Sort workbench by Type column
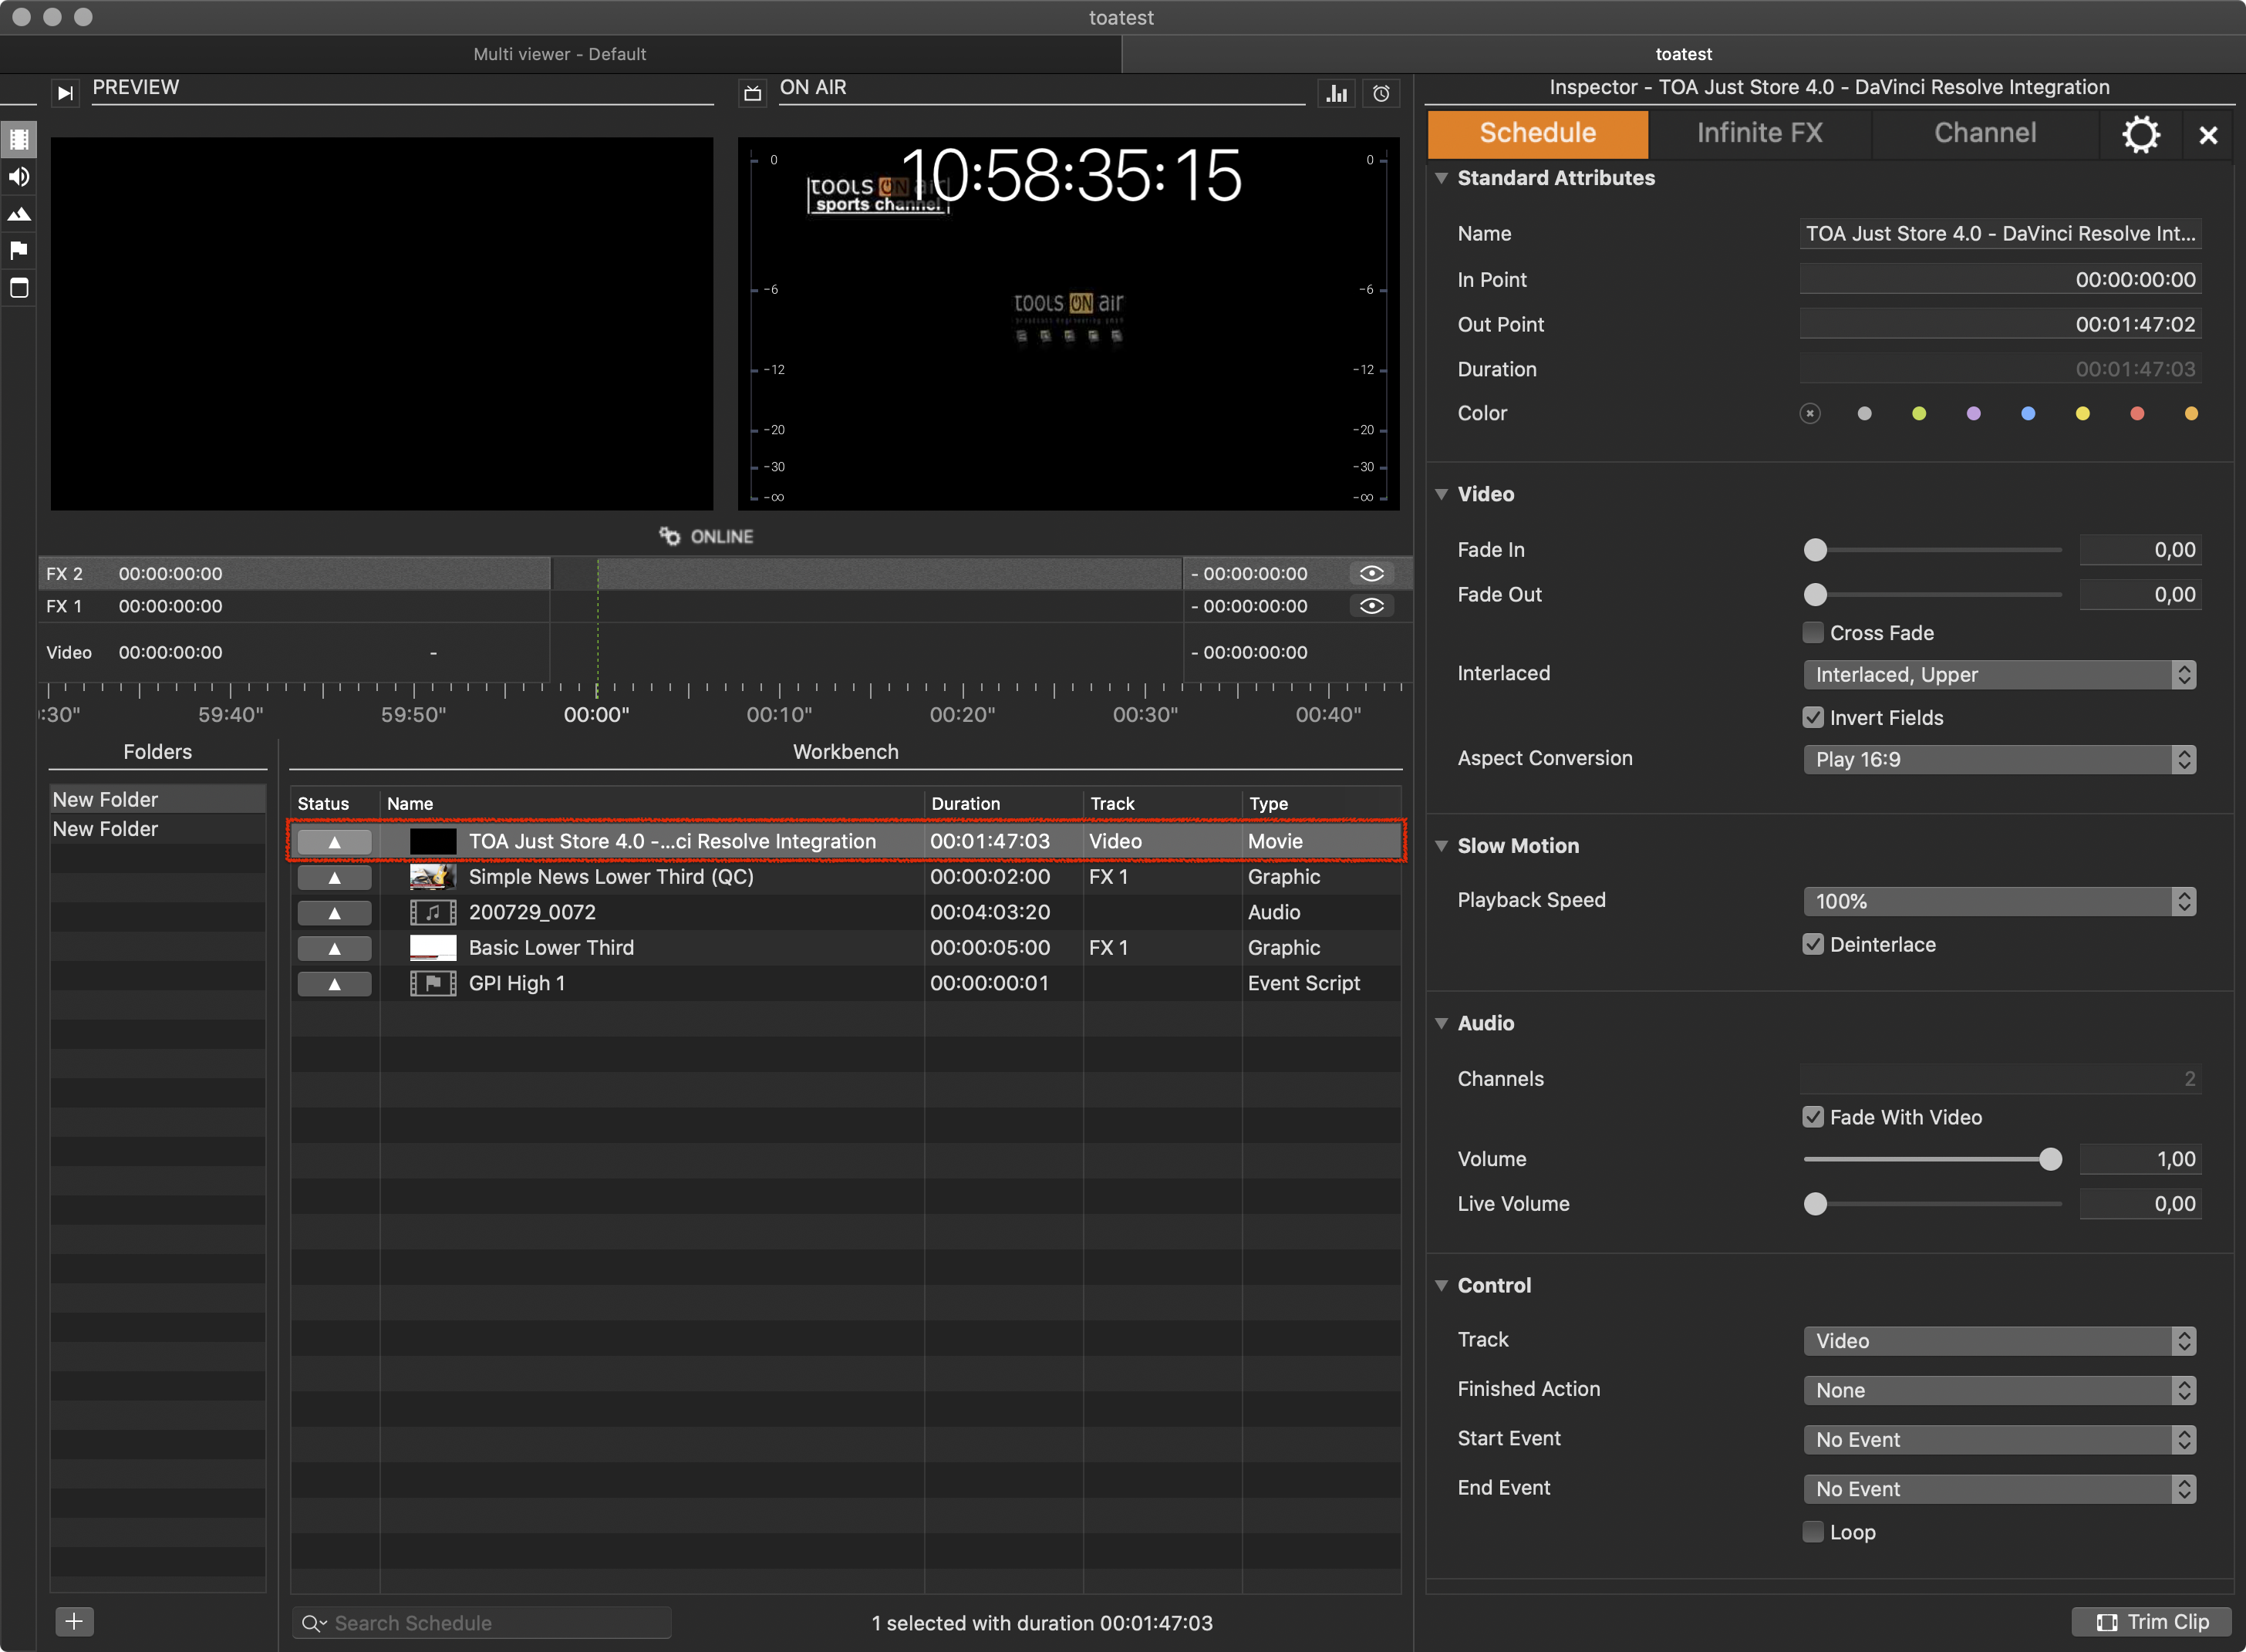Viewport: 2246px width, 1652px height. click(1321, 804)
